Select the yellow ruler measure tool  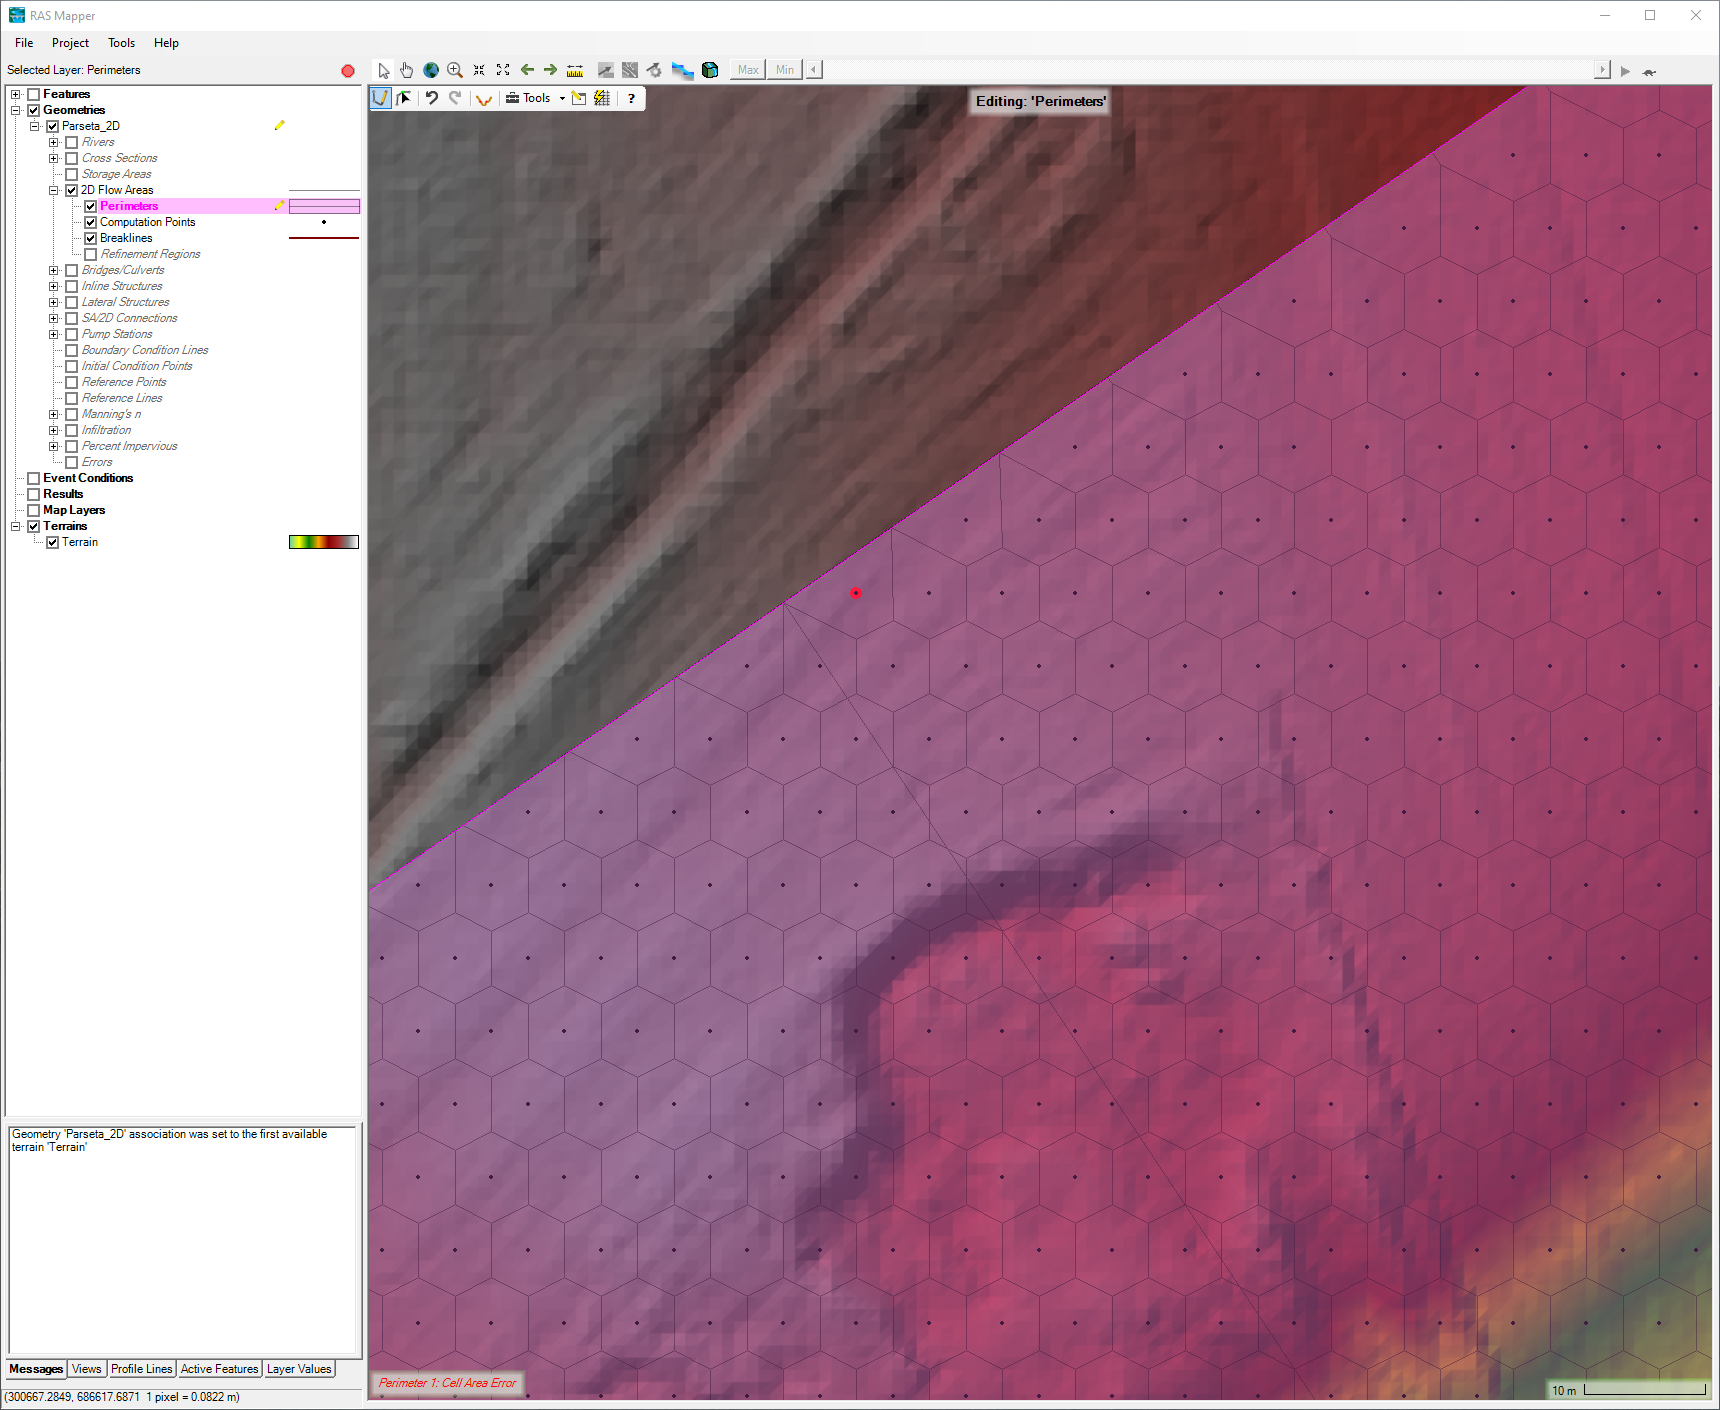[575, 70]
